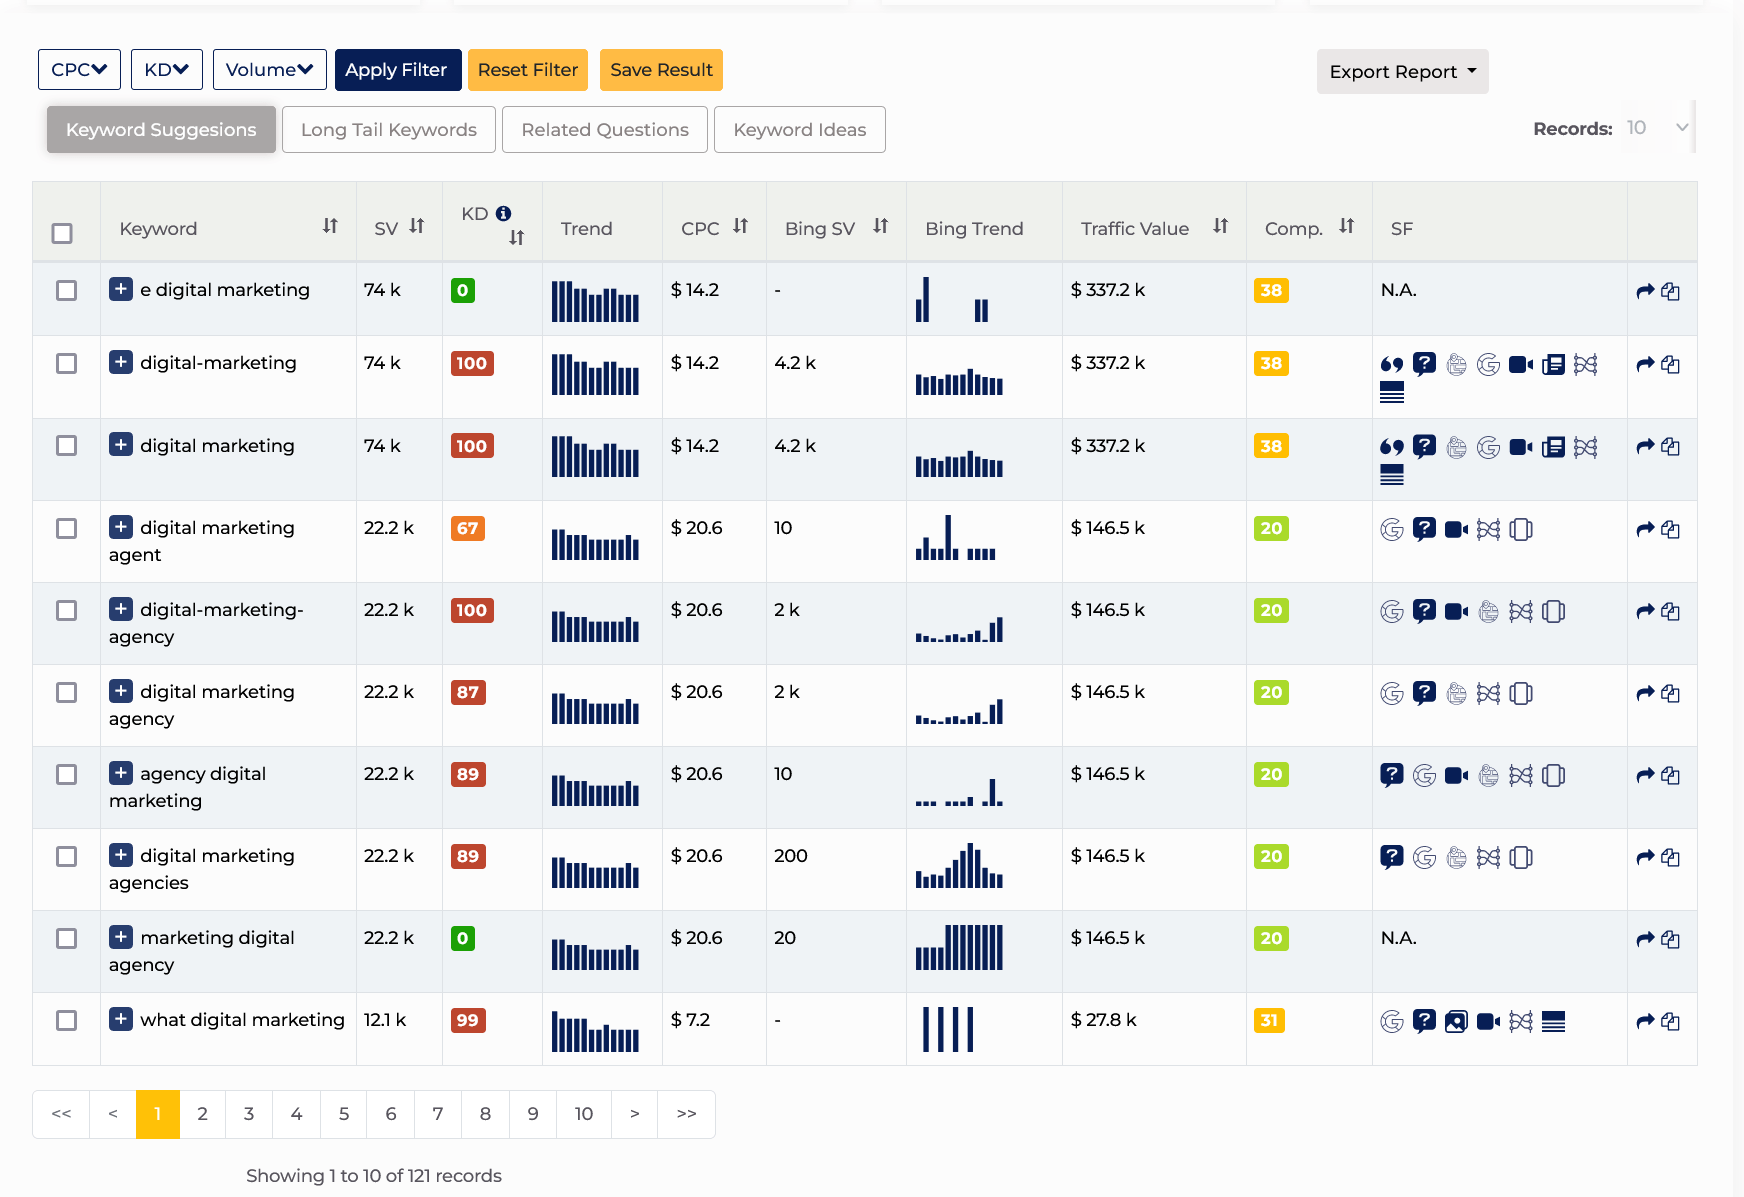
Task: Open the KD filter dropdown
Action: [166, 70]
